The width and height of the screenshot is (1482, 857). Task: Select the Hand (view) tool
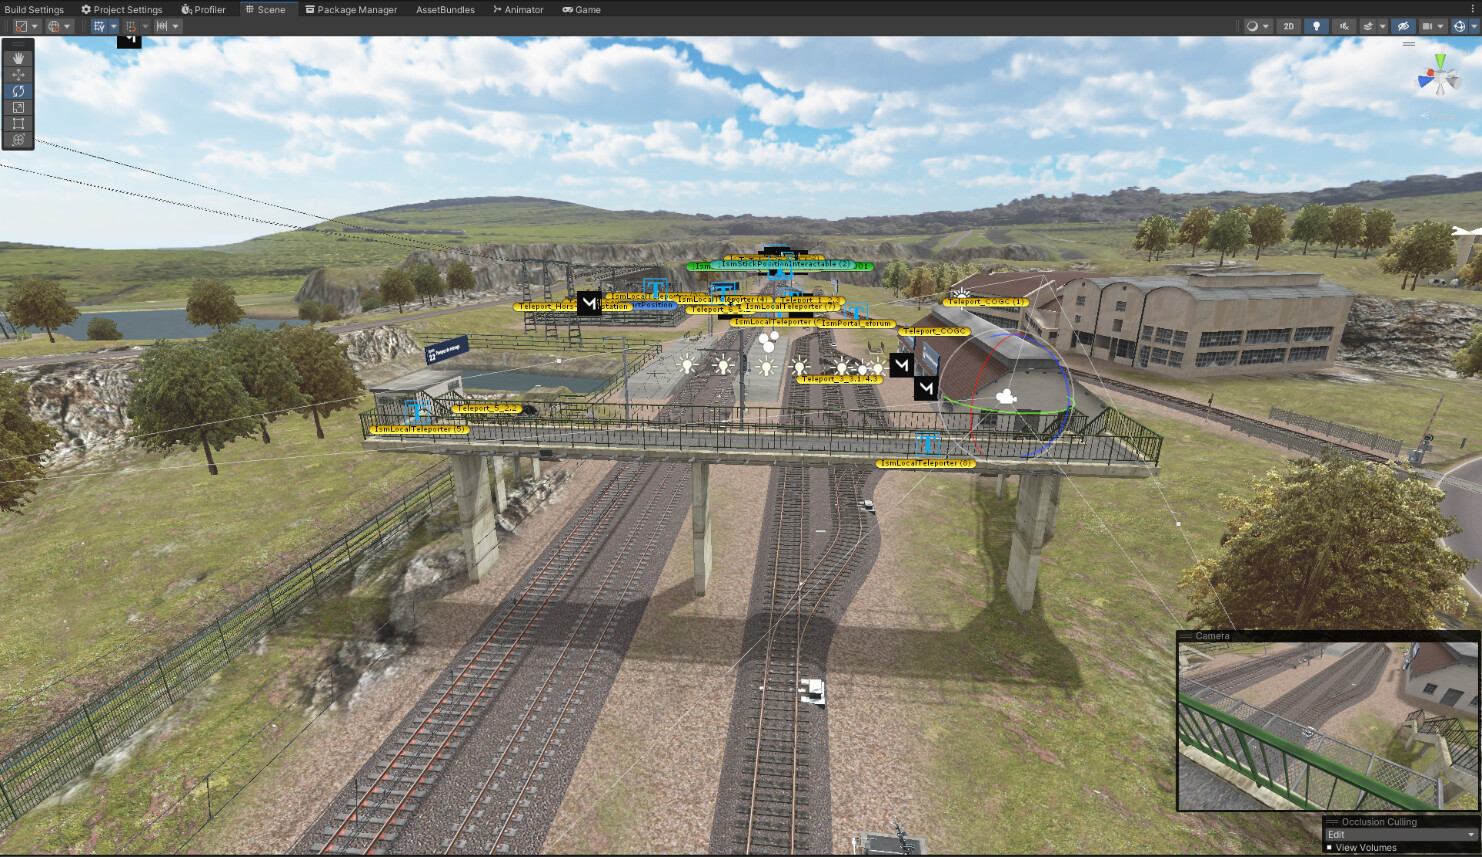19,58
